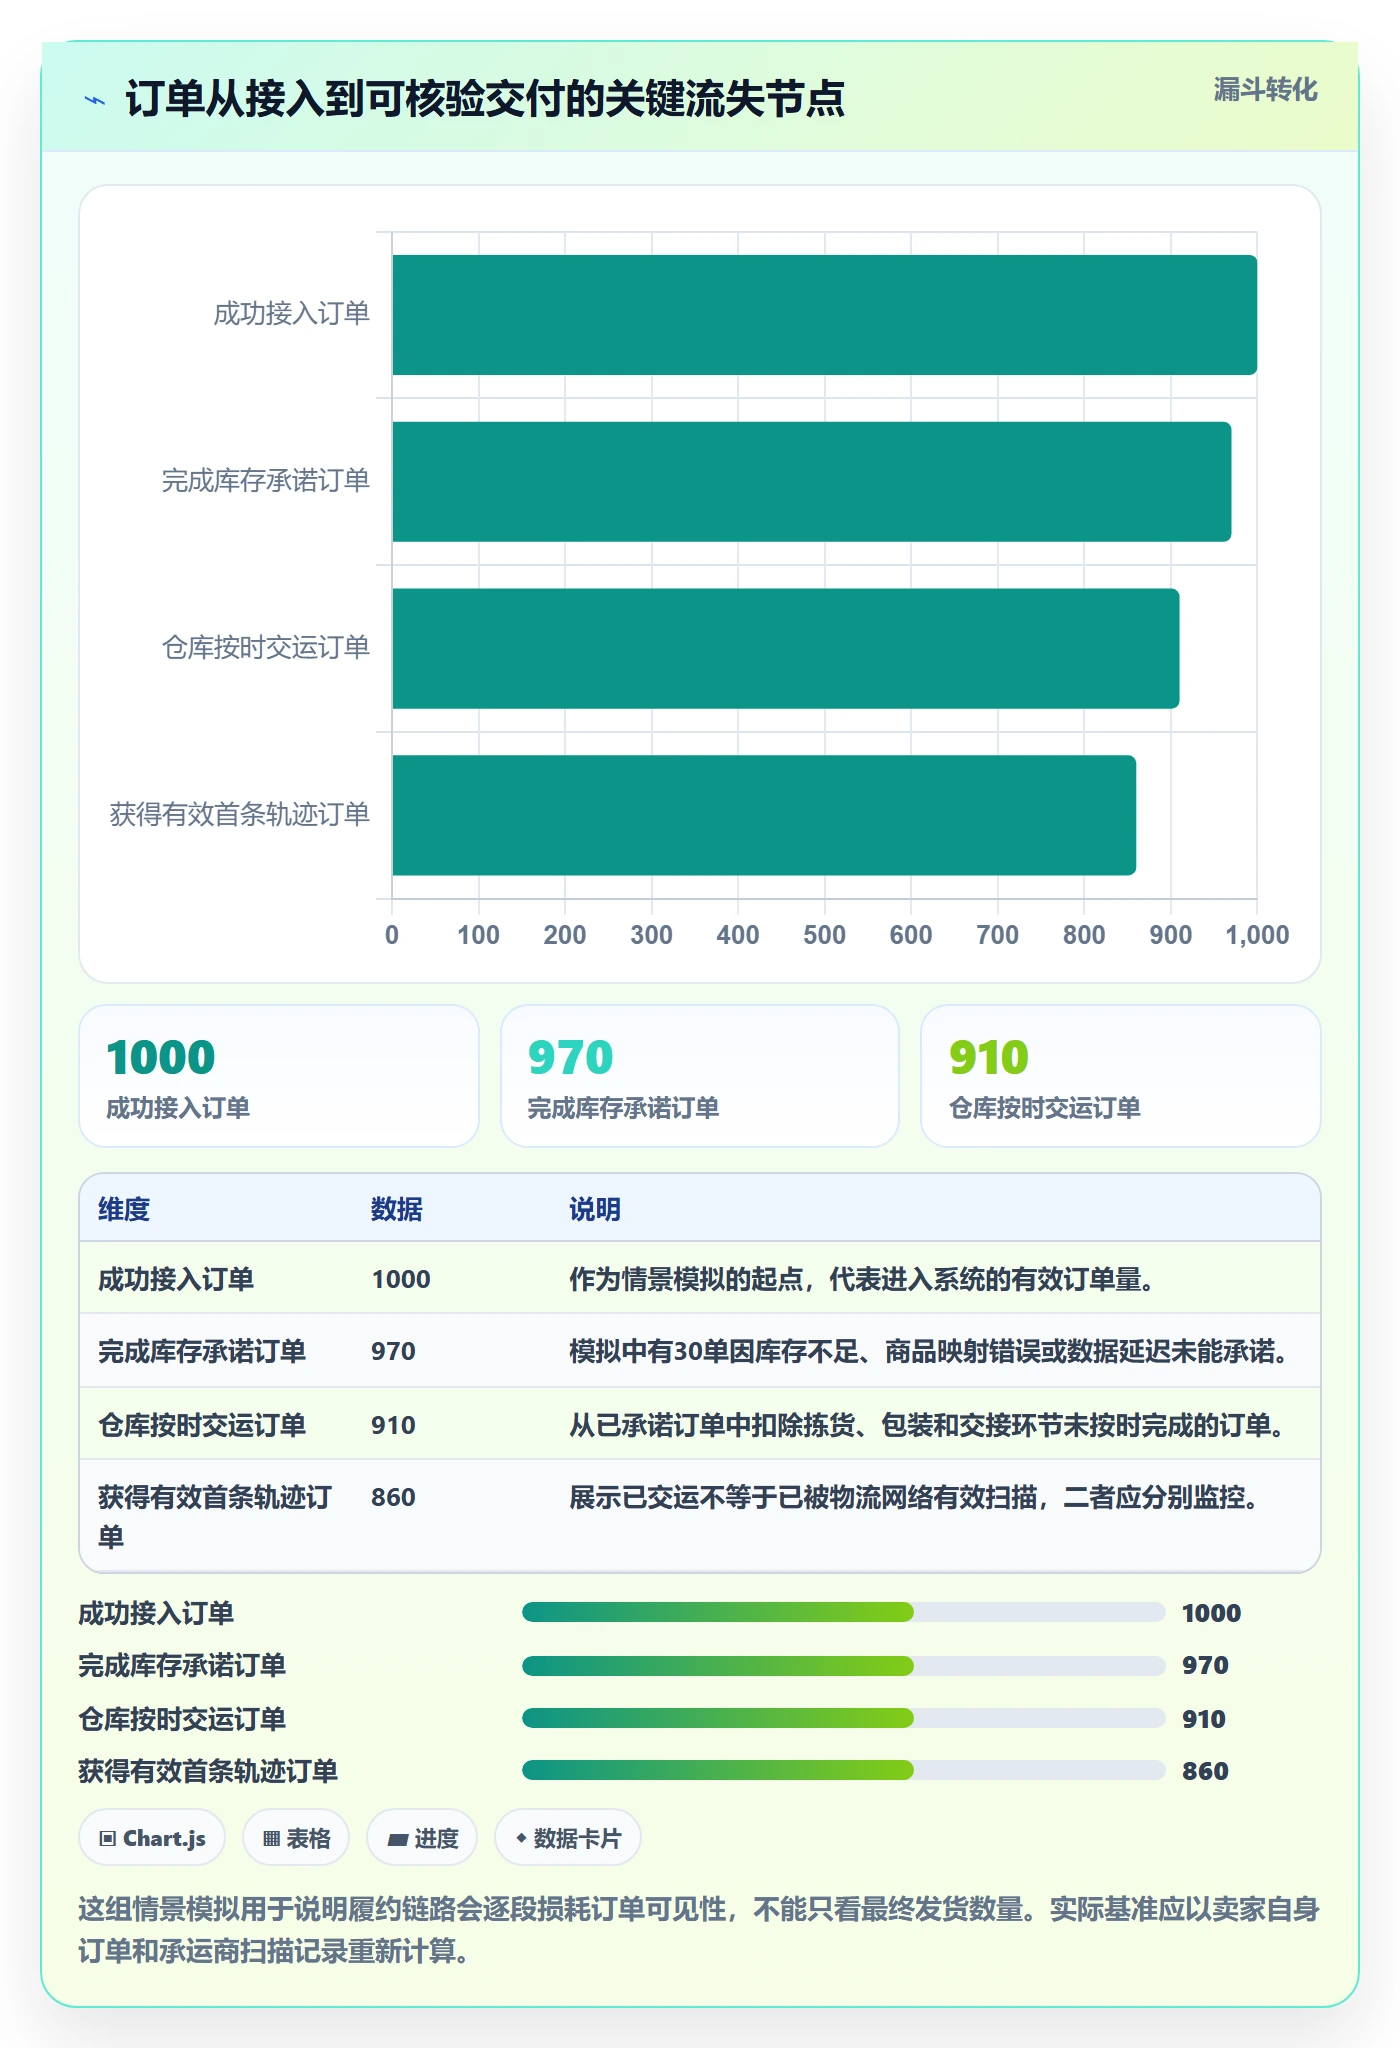Click the table value 910
The width and height of the screenshot is (1400, 2048).
point(393,1425)
